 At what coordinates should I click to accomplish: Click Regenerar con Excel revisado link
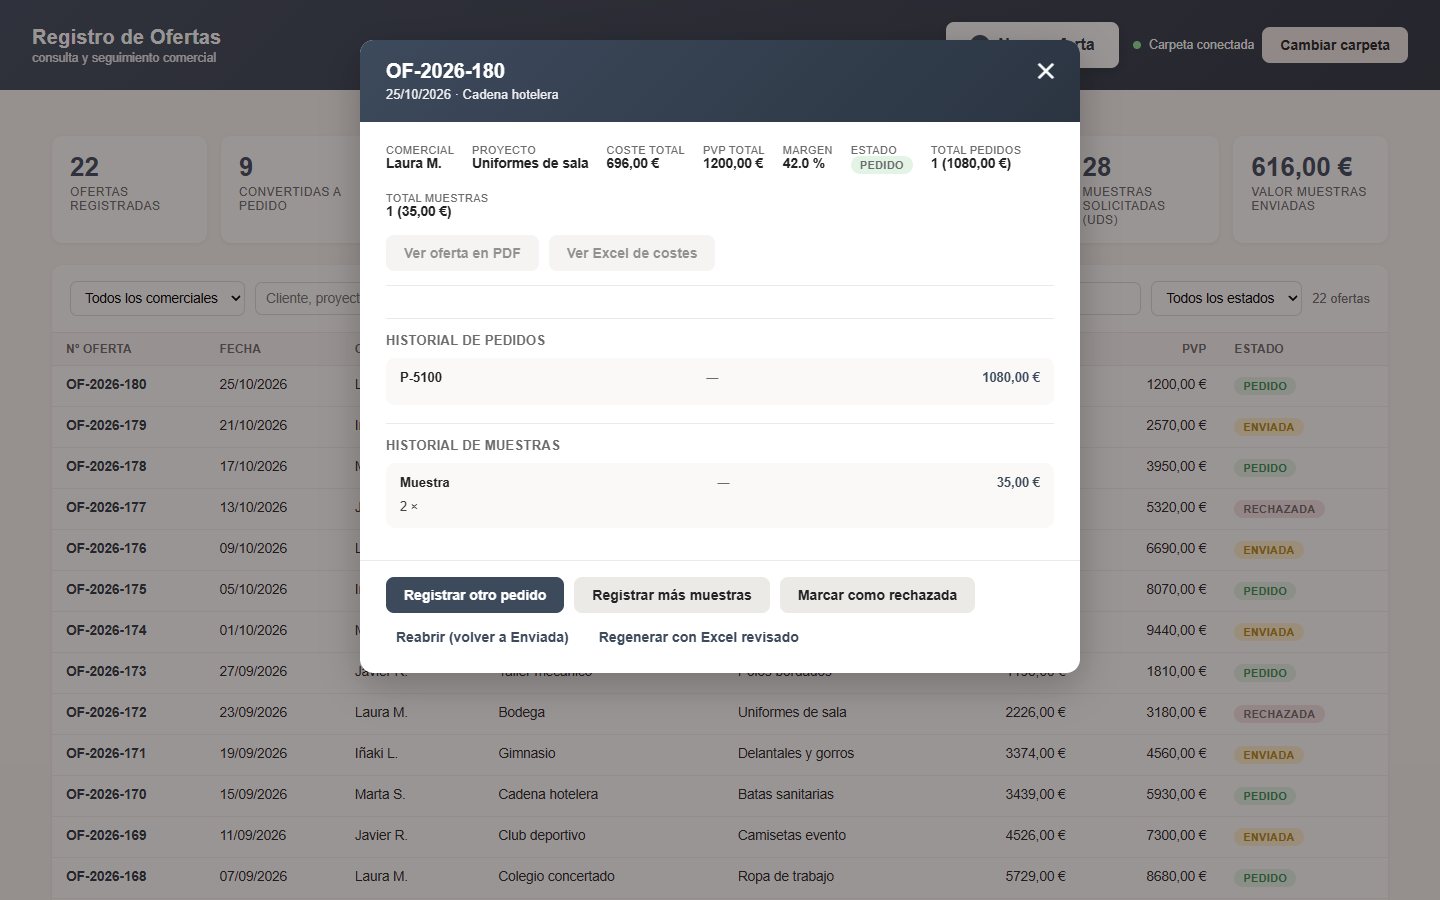[698, 637]
